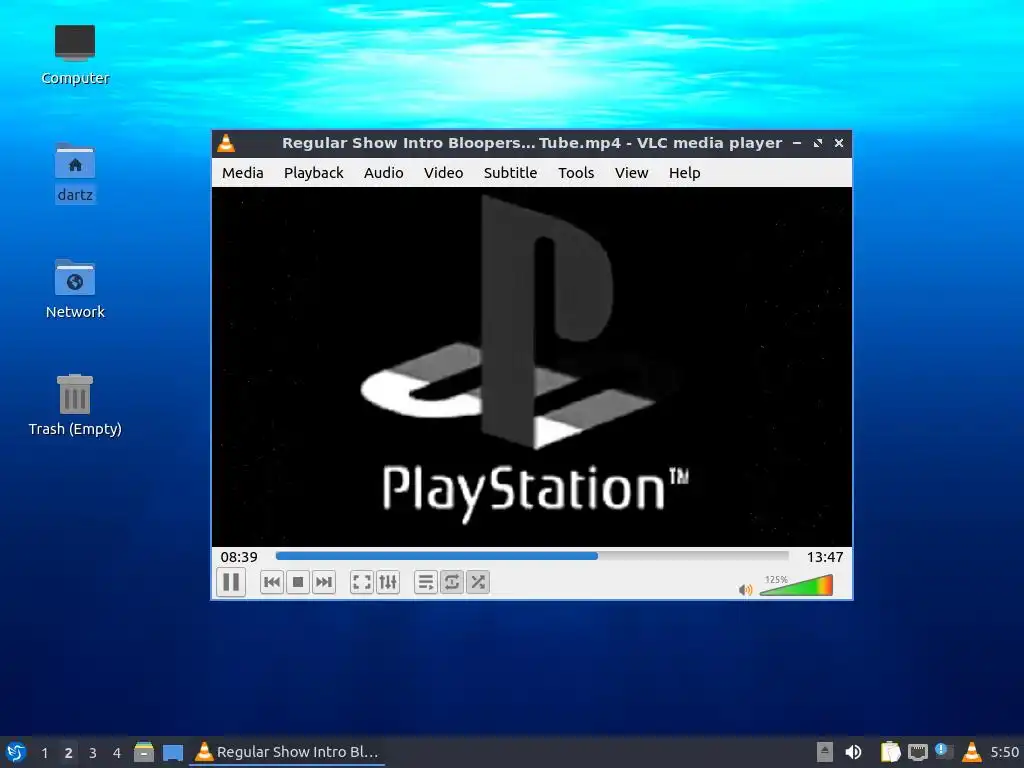Open the clipboard manager tray icon
The image size is (1024, 768).
coord(890,752)
